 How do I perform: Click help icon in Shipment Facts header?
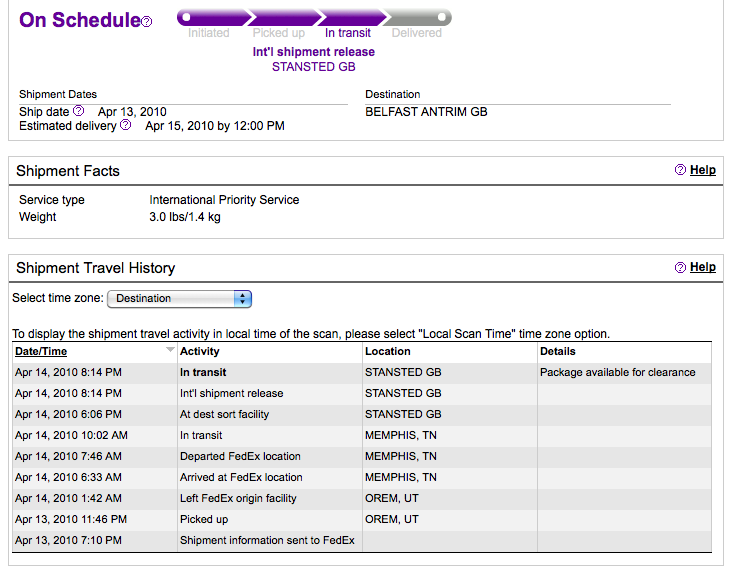pos(681,170)
